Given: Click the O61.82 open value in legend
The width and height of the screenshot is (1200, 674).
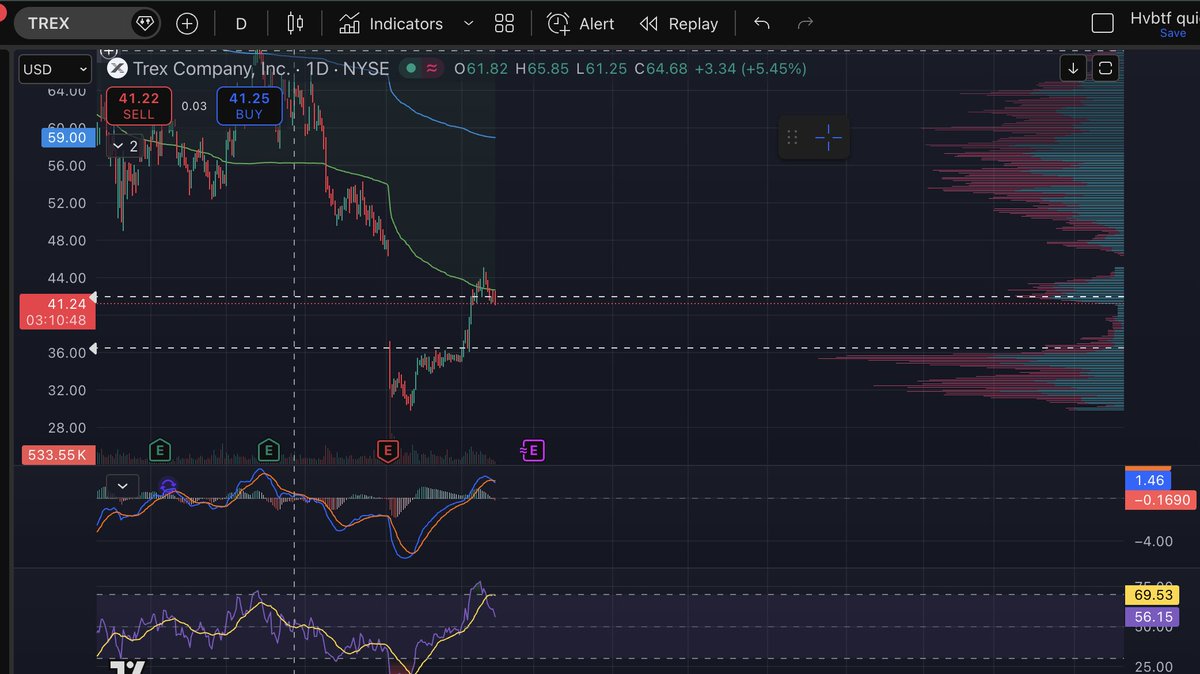Looking at the screenshot, I should pos(480,68).
